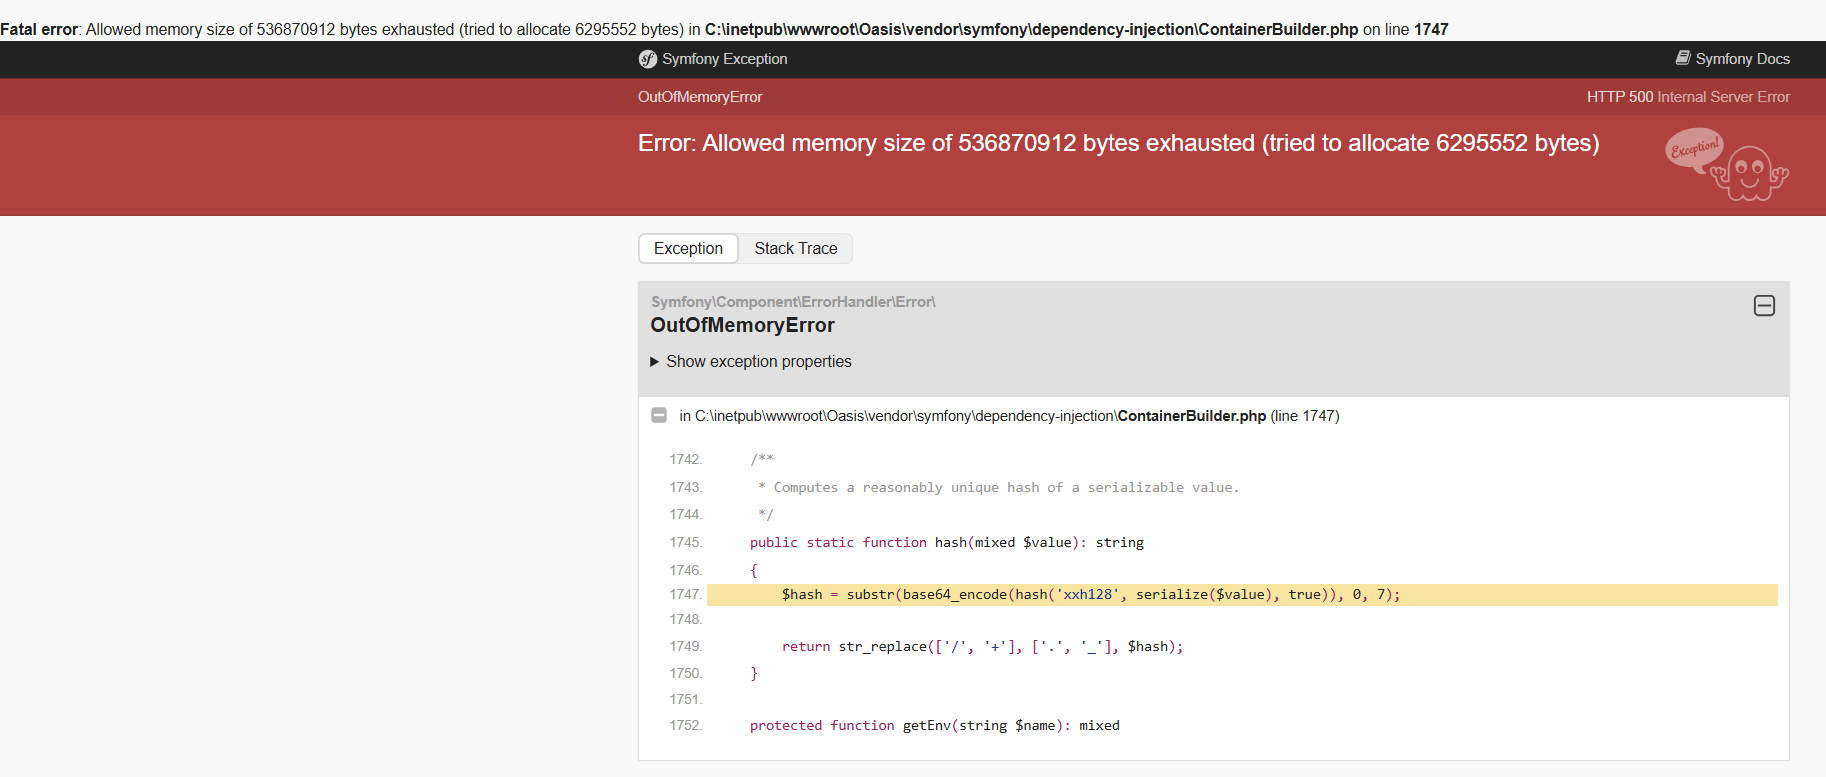Click the Symfony logo icon in header
This screenshot has width=1826, height=777.
click(x=647, y=59)
